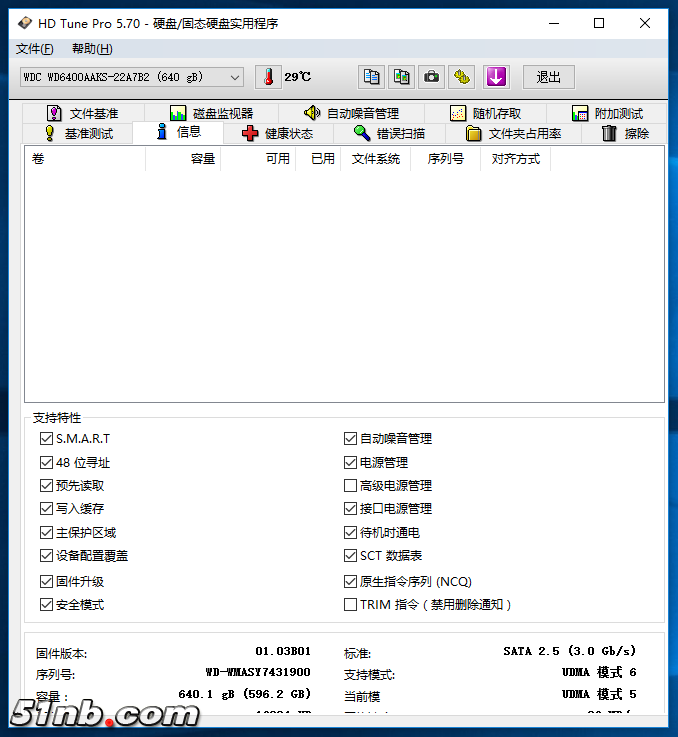The image size is (678, 737).
Task: Click the 退出 exit button
Action: (549, 77)
